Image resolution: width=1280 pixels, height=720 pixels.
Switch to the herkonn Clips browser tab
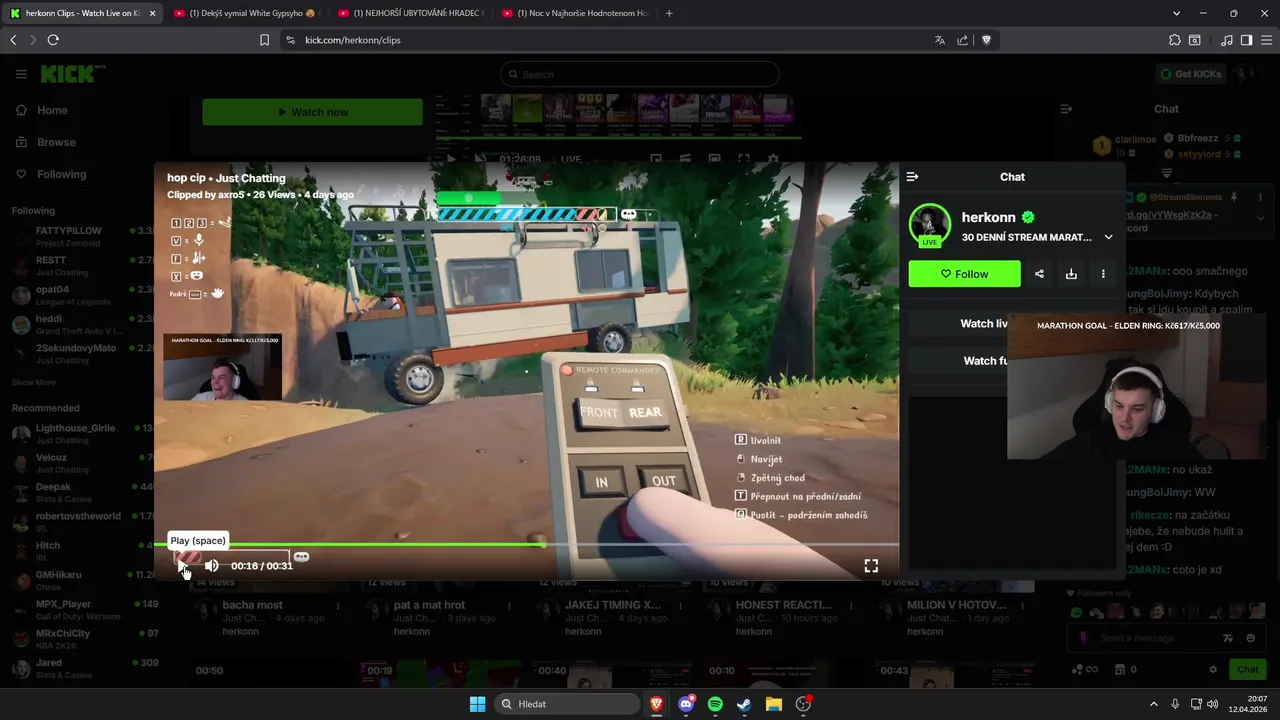coord(82,13)
